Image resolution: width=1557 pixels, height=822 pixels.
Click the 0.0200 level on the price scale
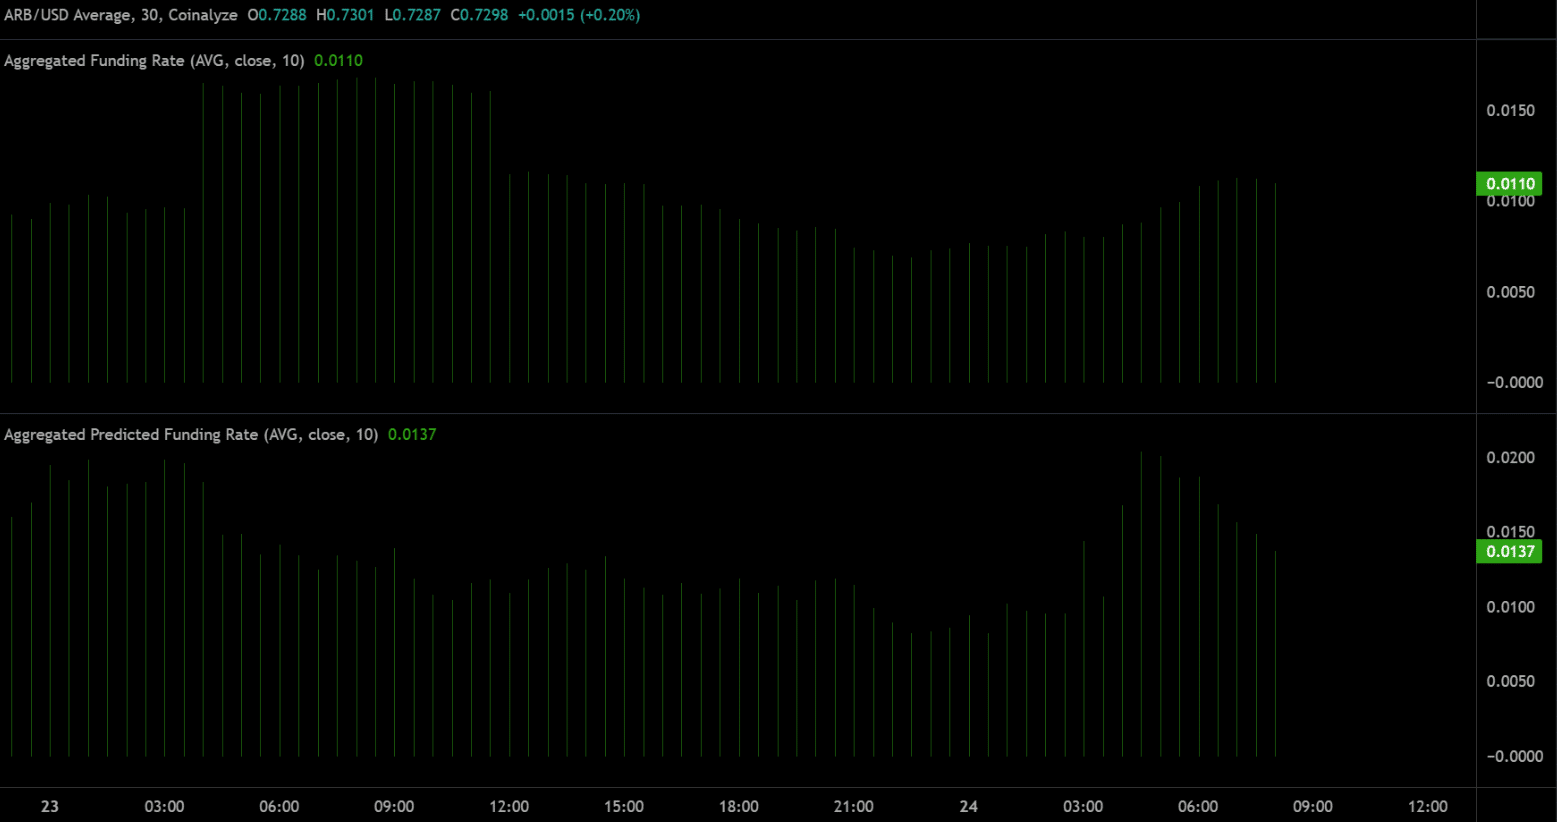pos(1510,458)
